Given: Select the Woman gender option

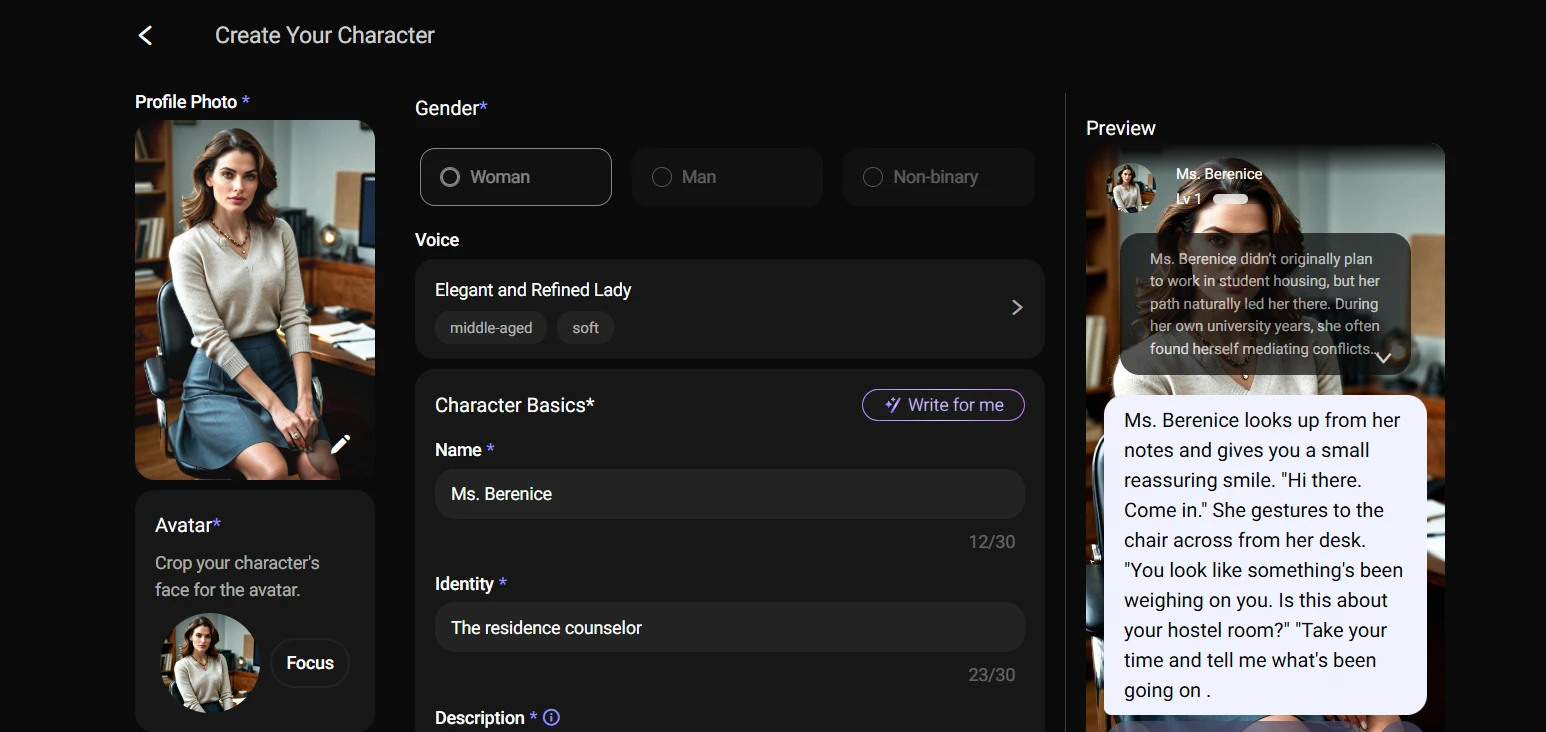Looking at the screenshot, I should [515, 177].
